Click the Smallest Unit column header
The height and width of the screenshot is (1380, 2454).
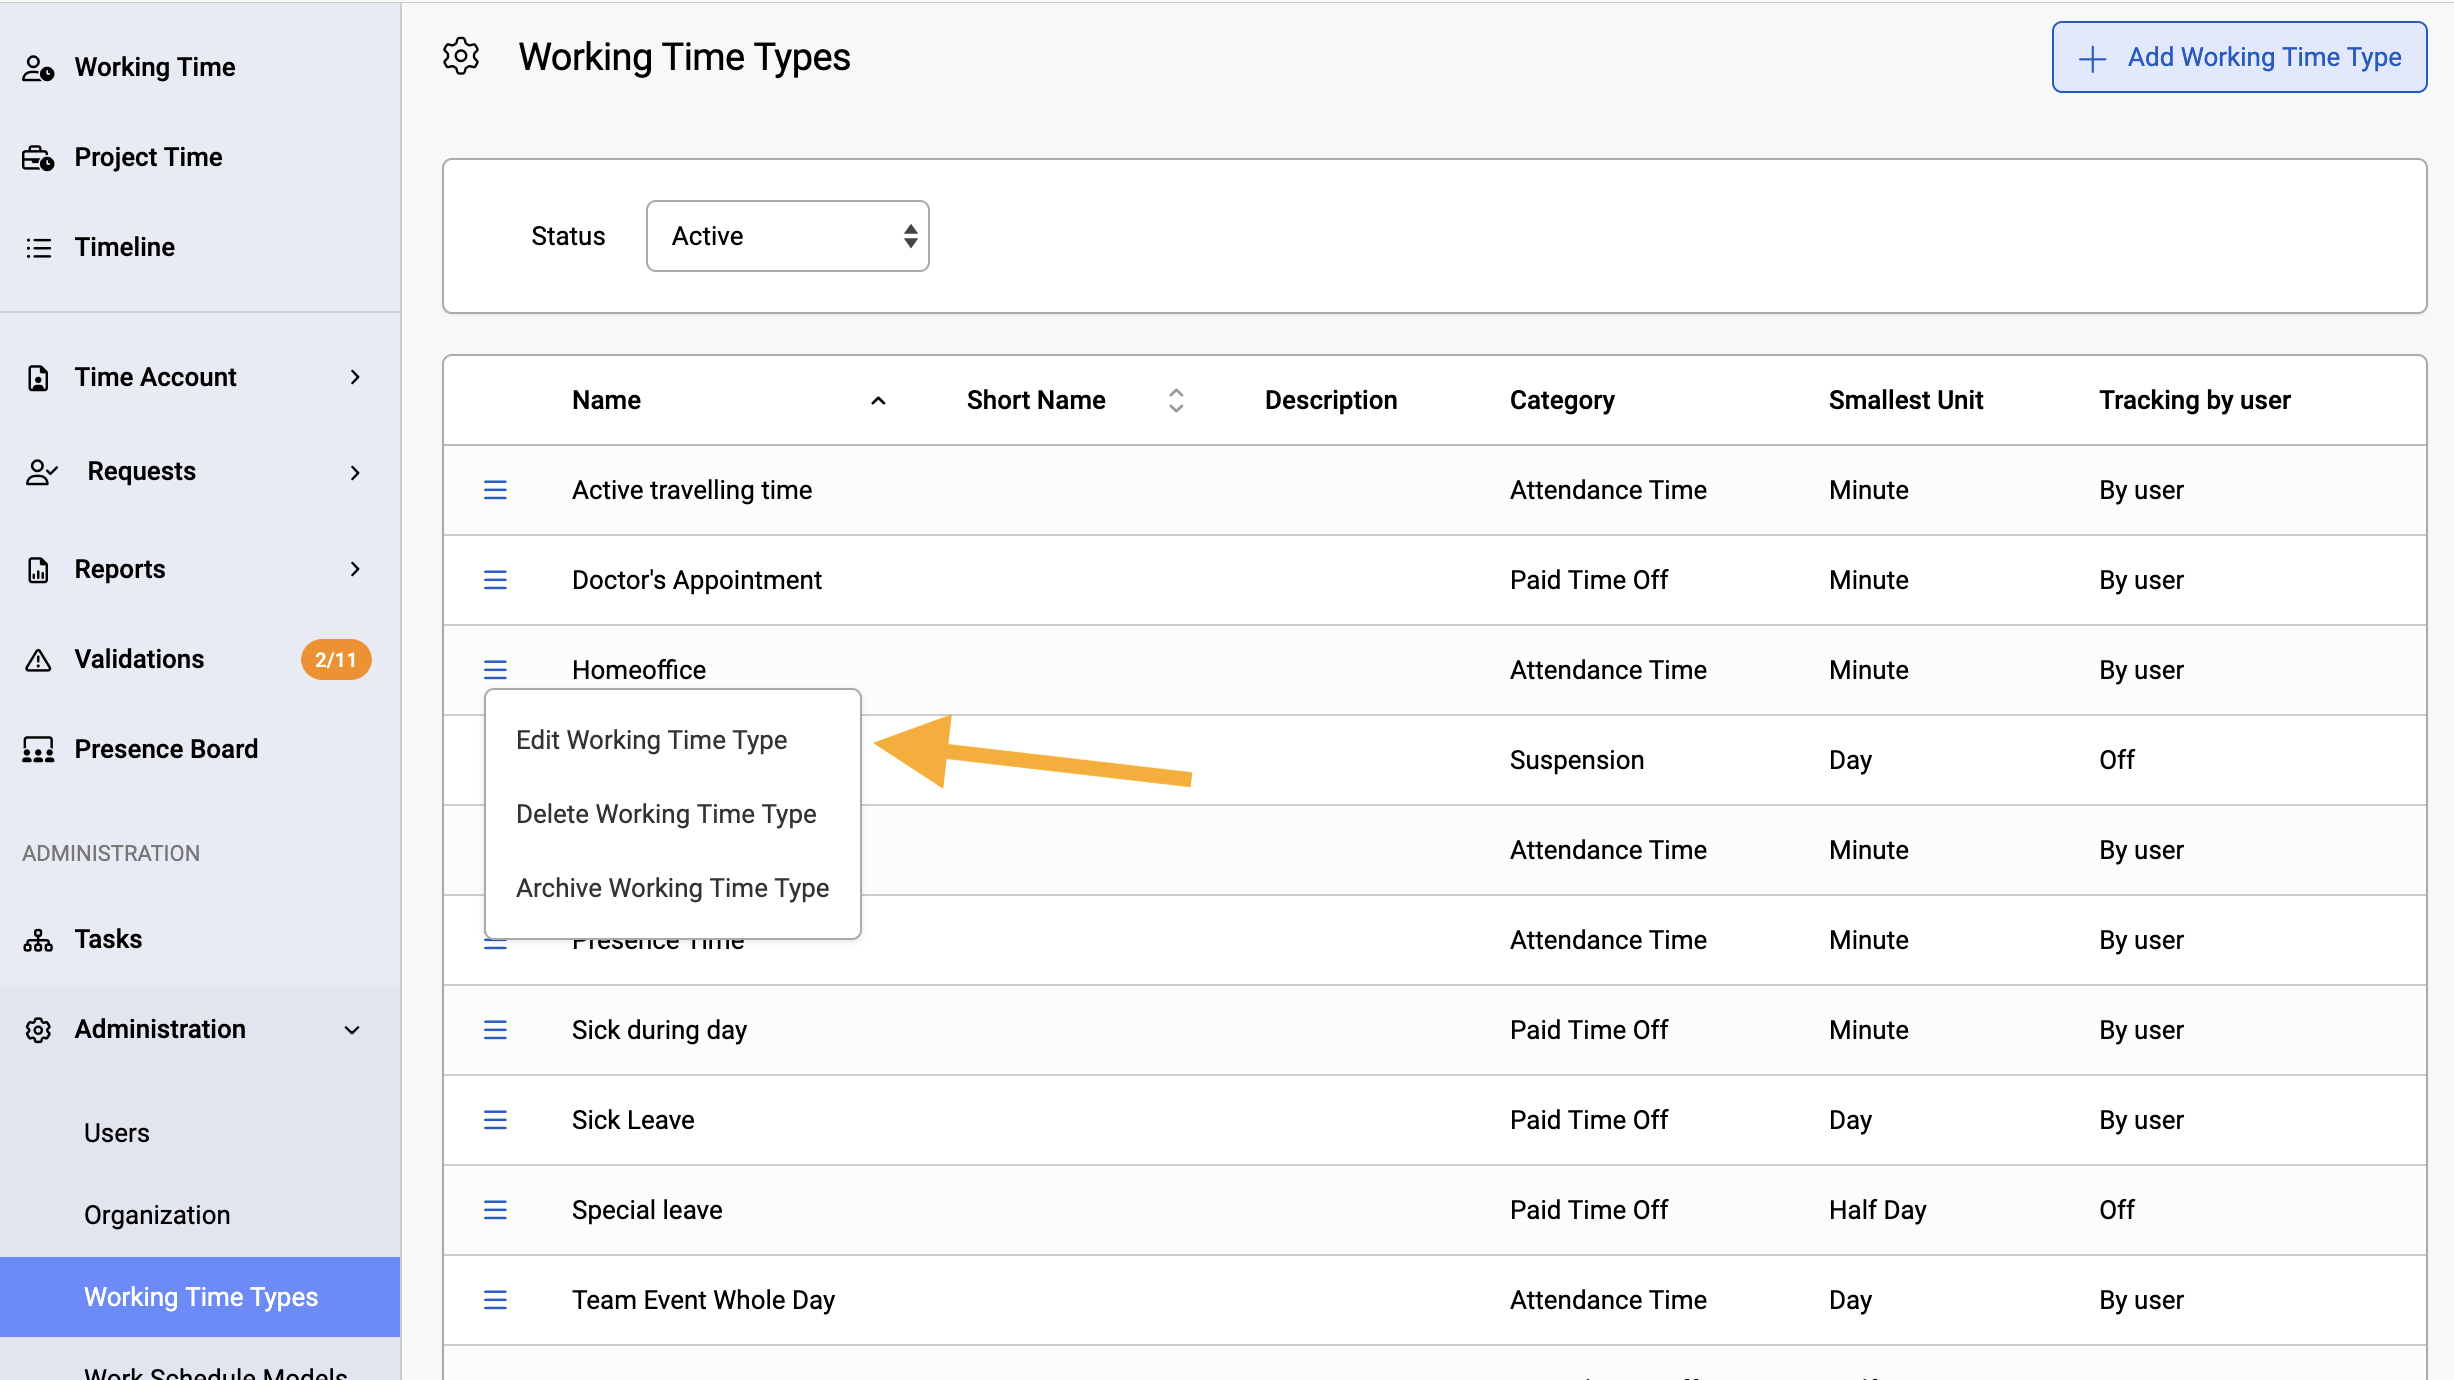click(1906, 400)
